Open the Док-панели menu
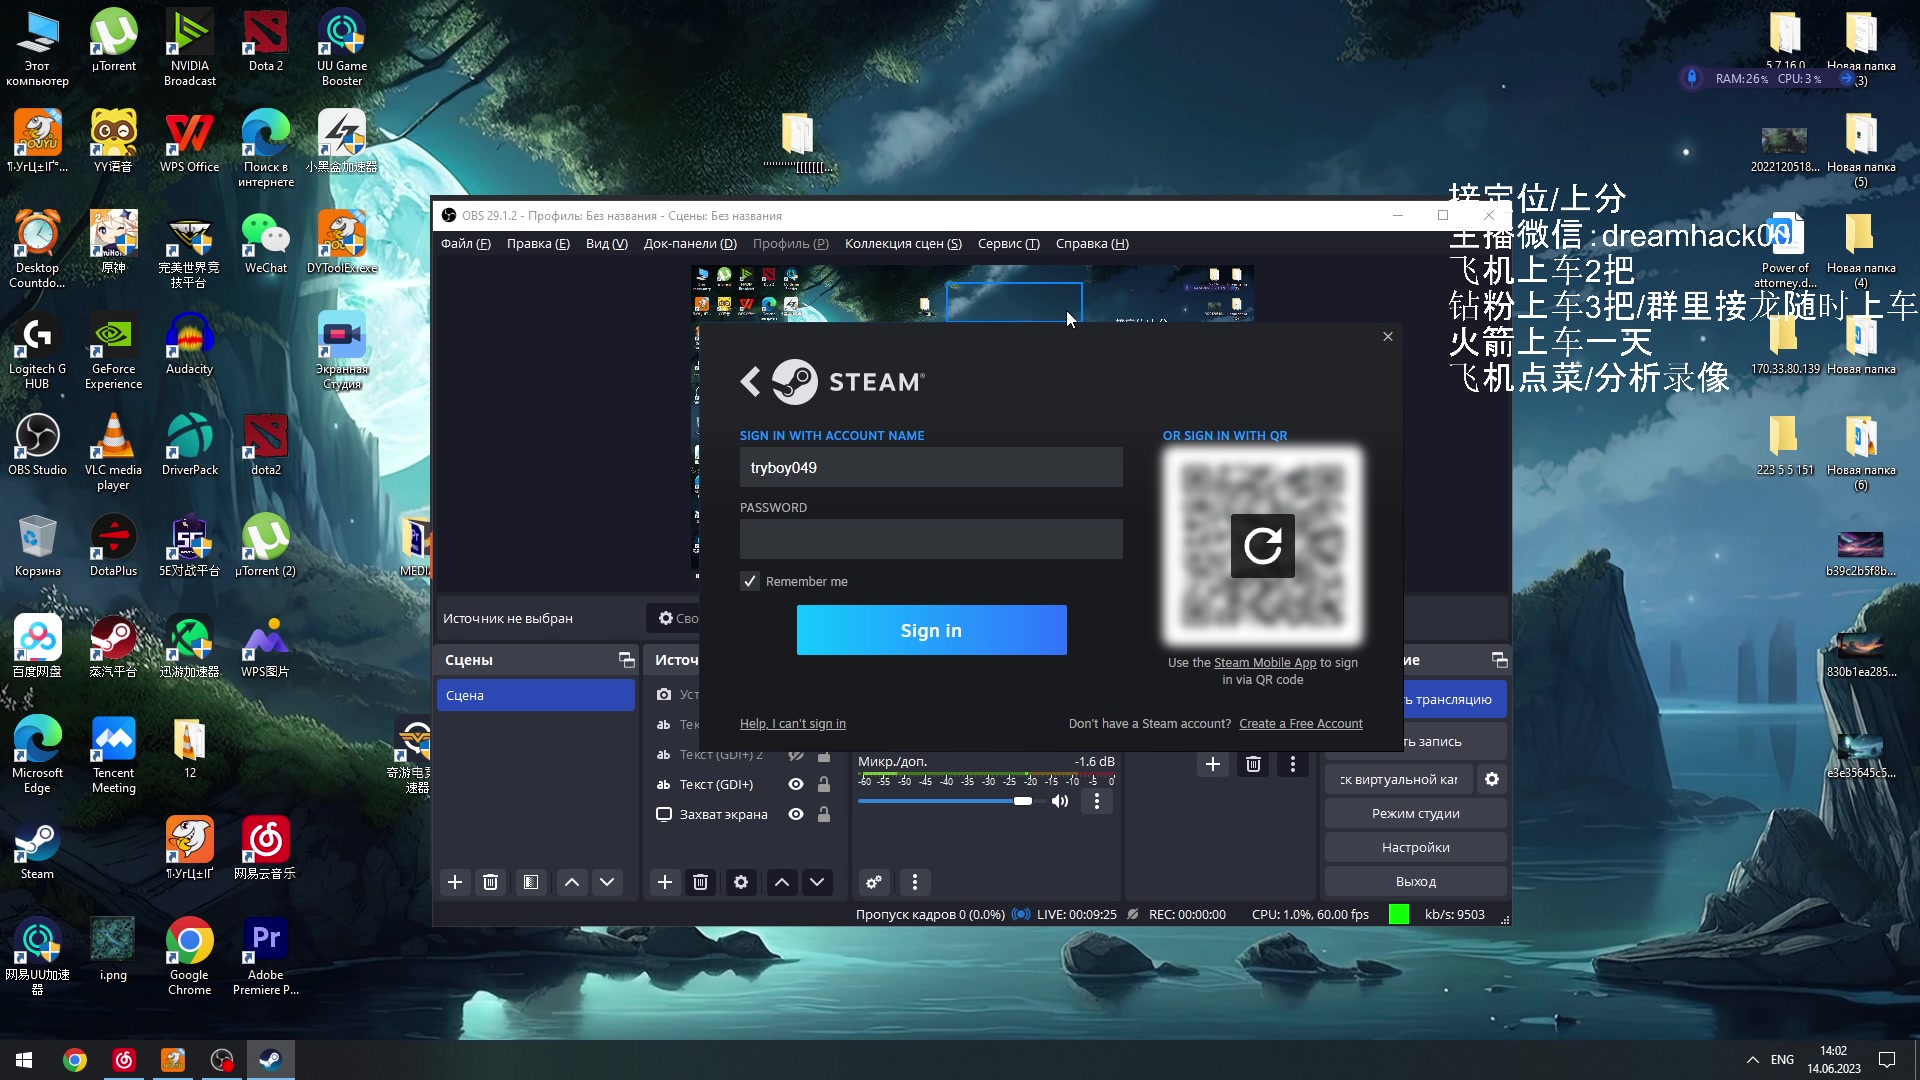Screen dimensions: 1920x1080 (690, 244)
